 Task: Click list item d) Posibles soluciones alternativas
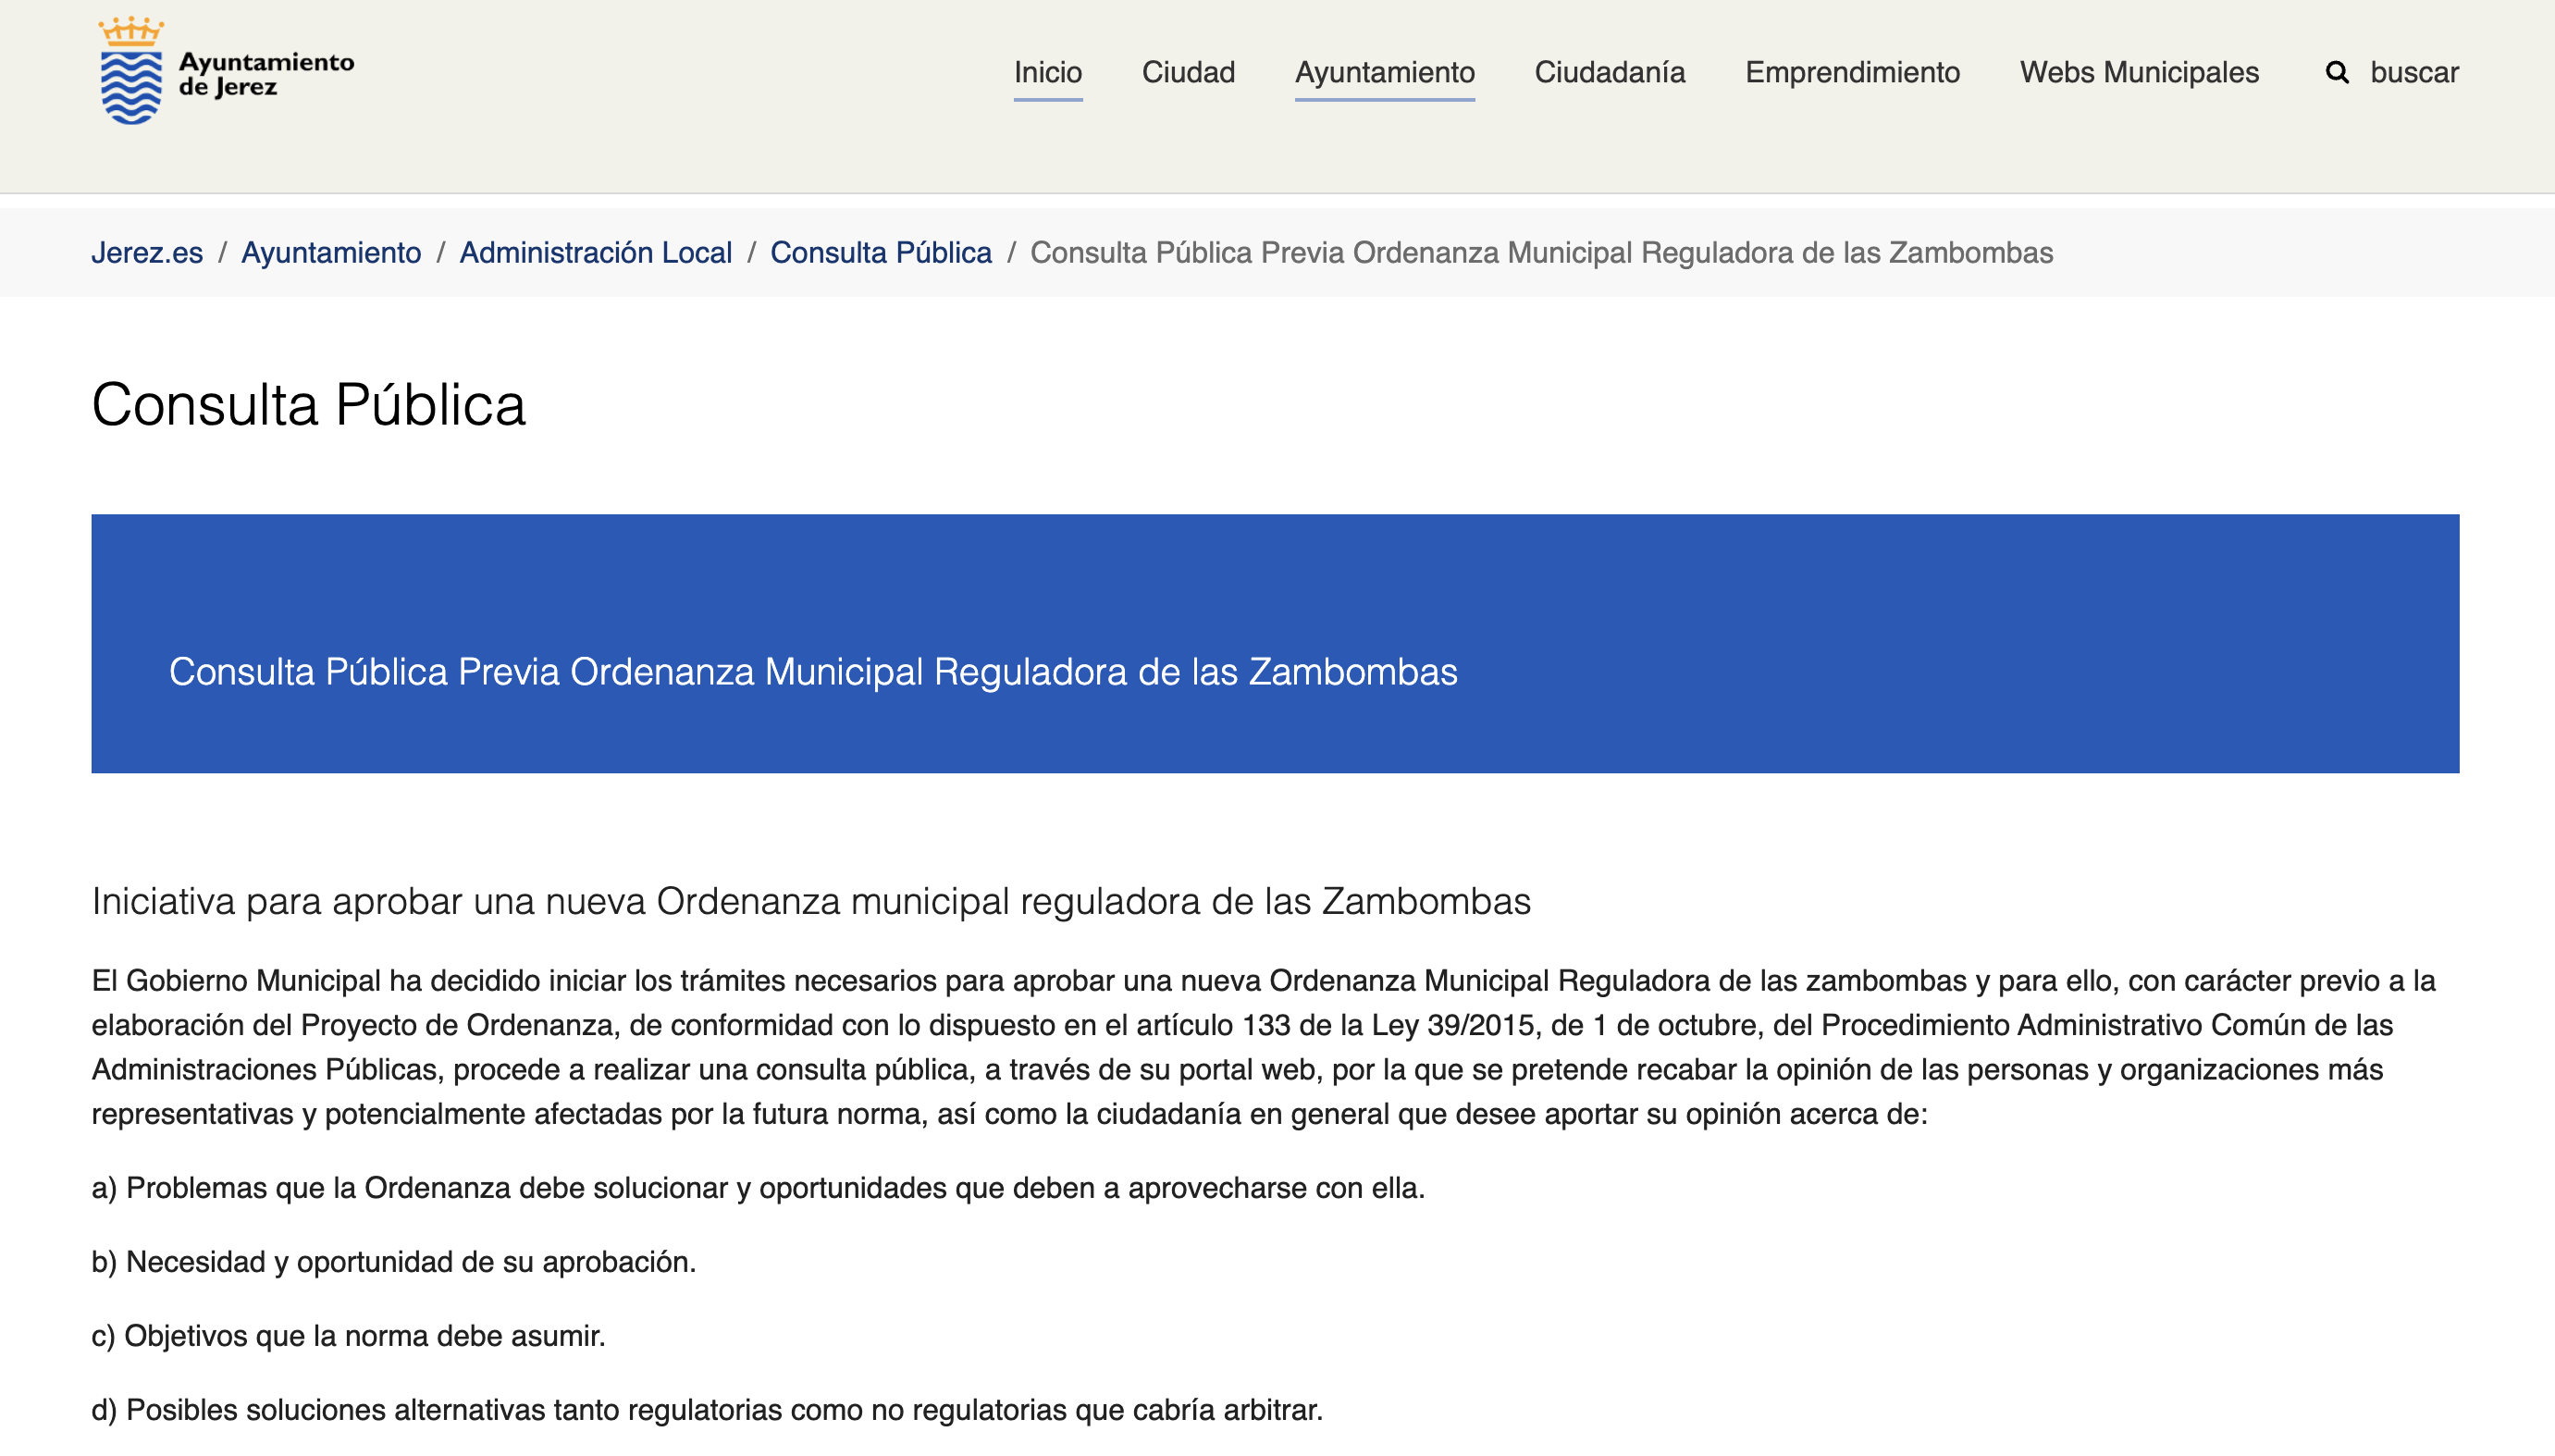[x=706, y=1410]
